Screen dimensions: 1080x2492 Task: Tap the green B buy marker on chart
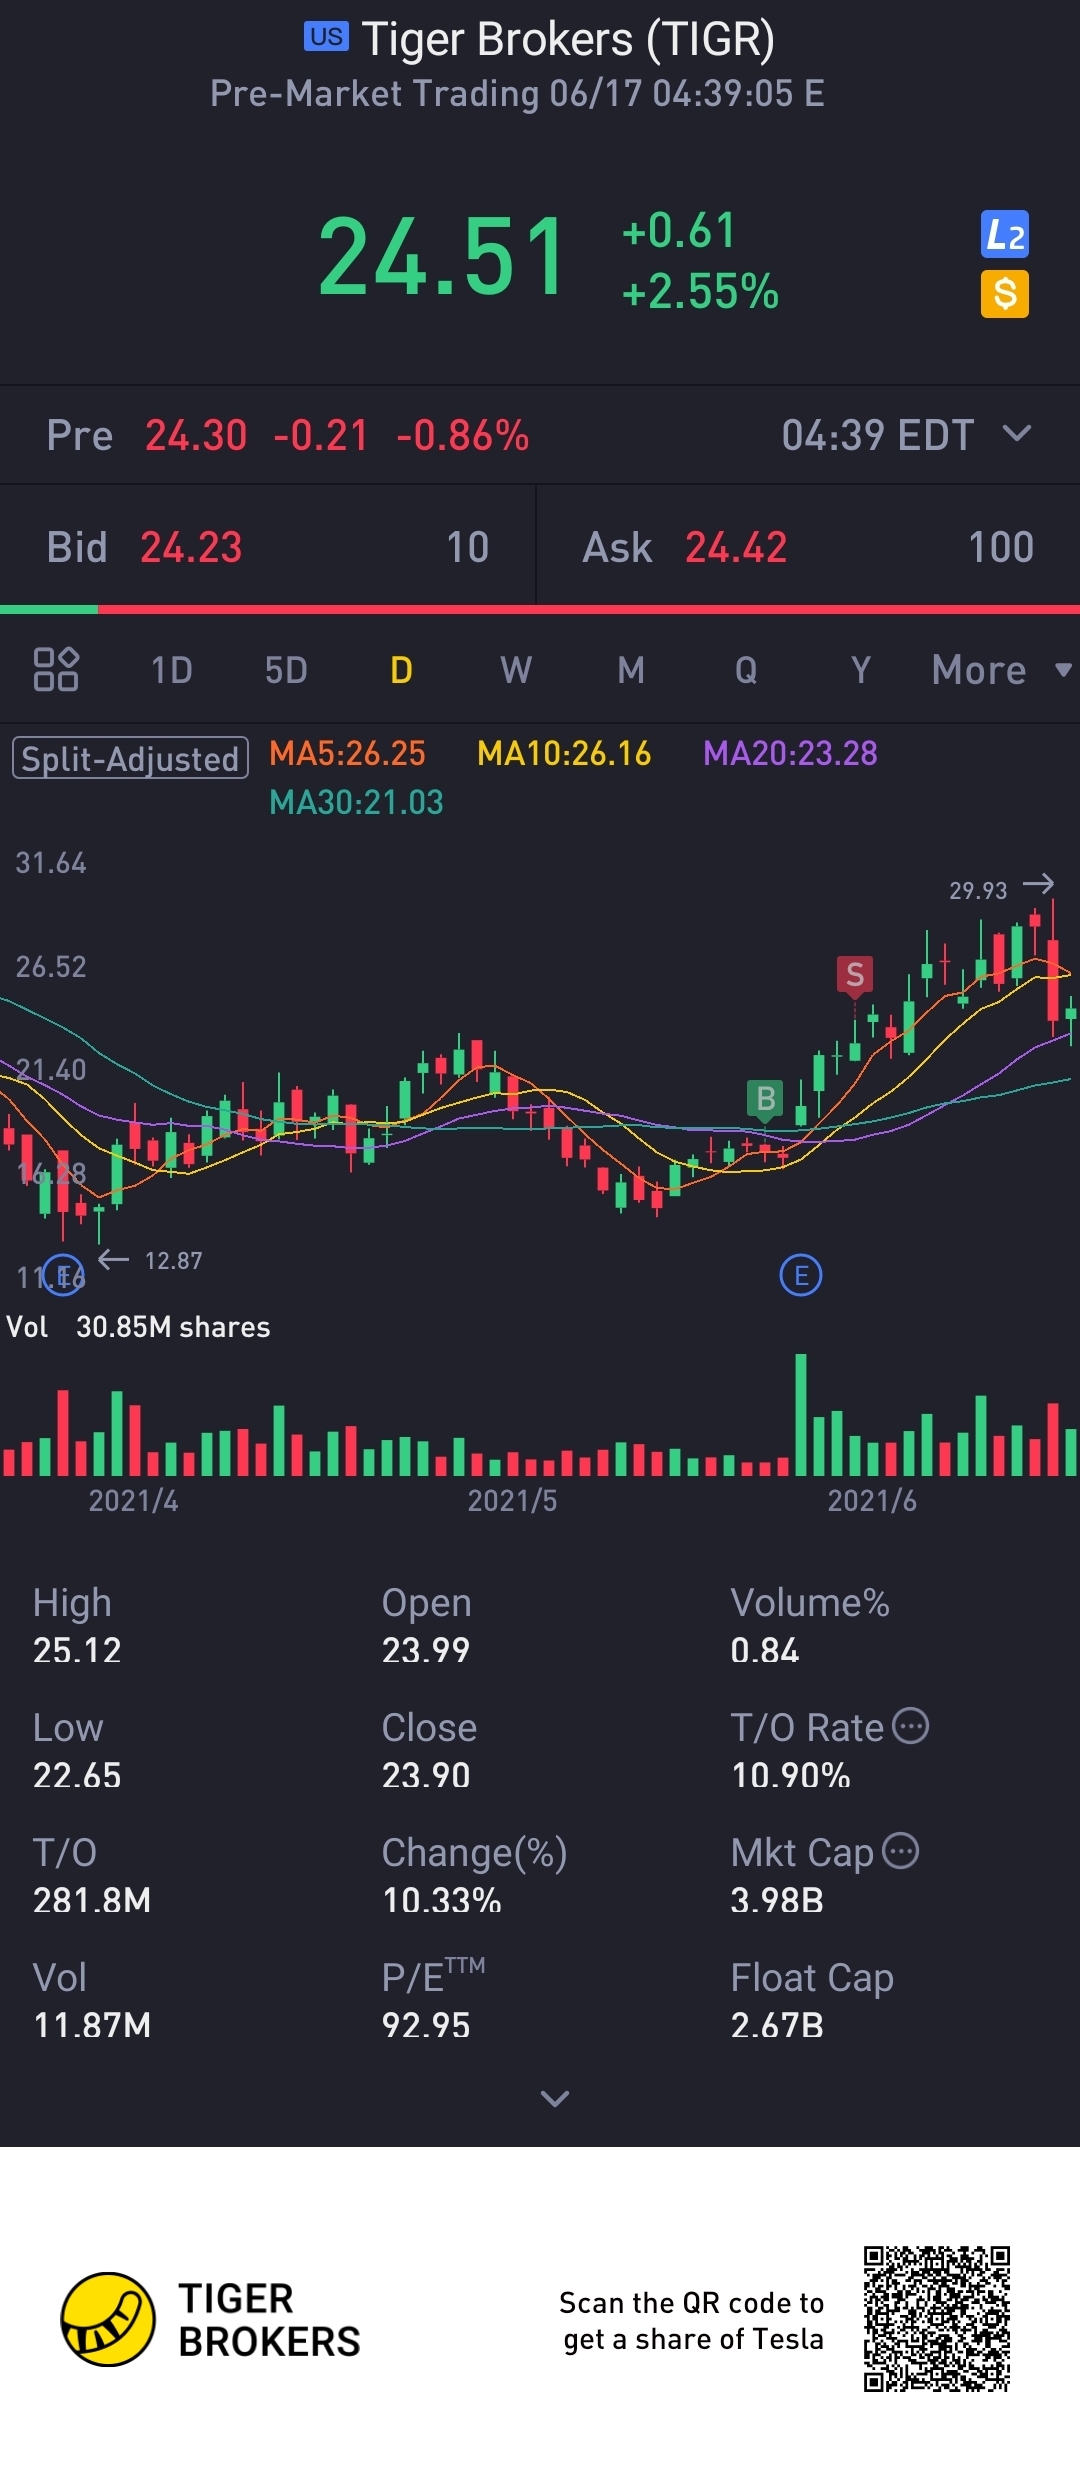(x=766, y=1099)
